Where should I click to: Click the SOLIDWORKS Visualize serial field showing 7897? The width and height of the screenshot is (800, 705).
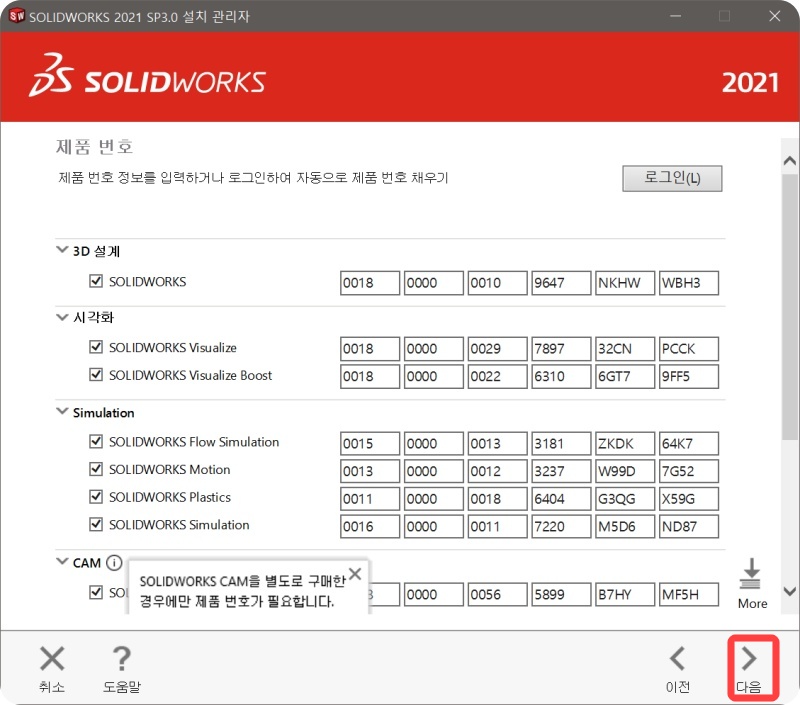click(x=561, y=348)
